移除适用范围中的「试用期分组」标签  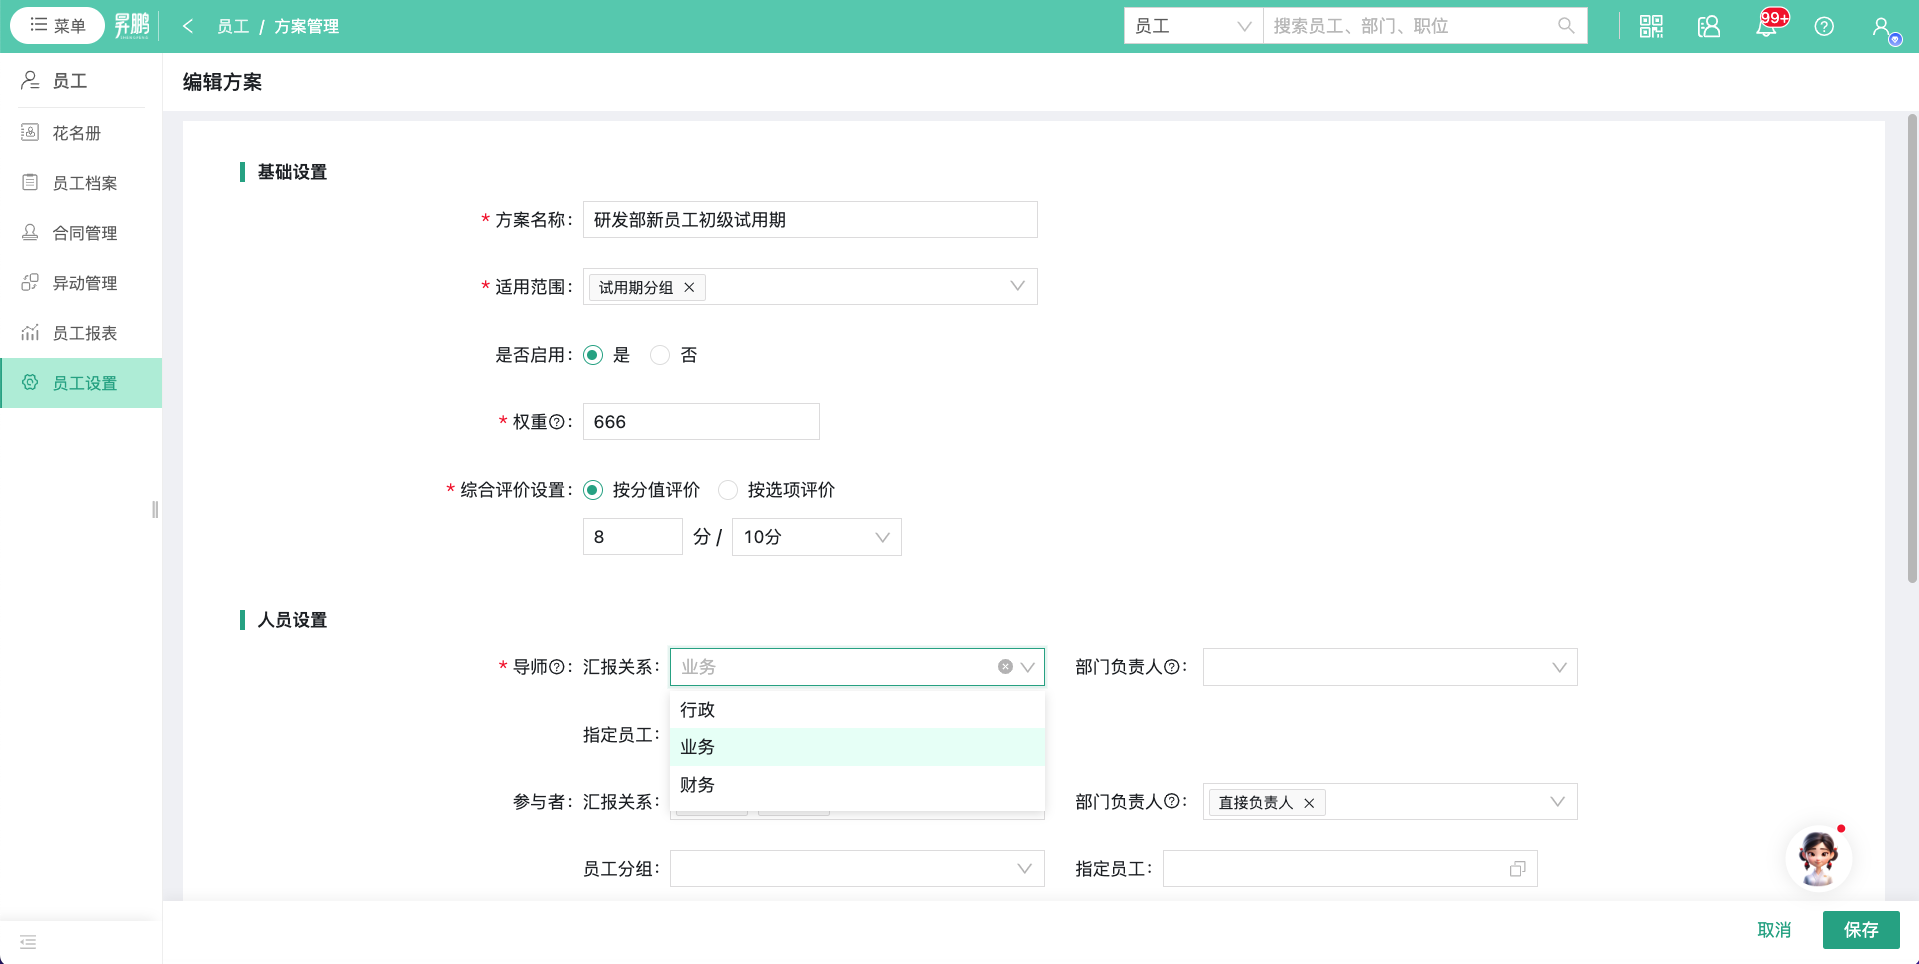tap(688, 287)
